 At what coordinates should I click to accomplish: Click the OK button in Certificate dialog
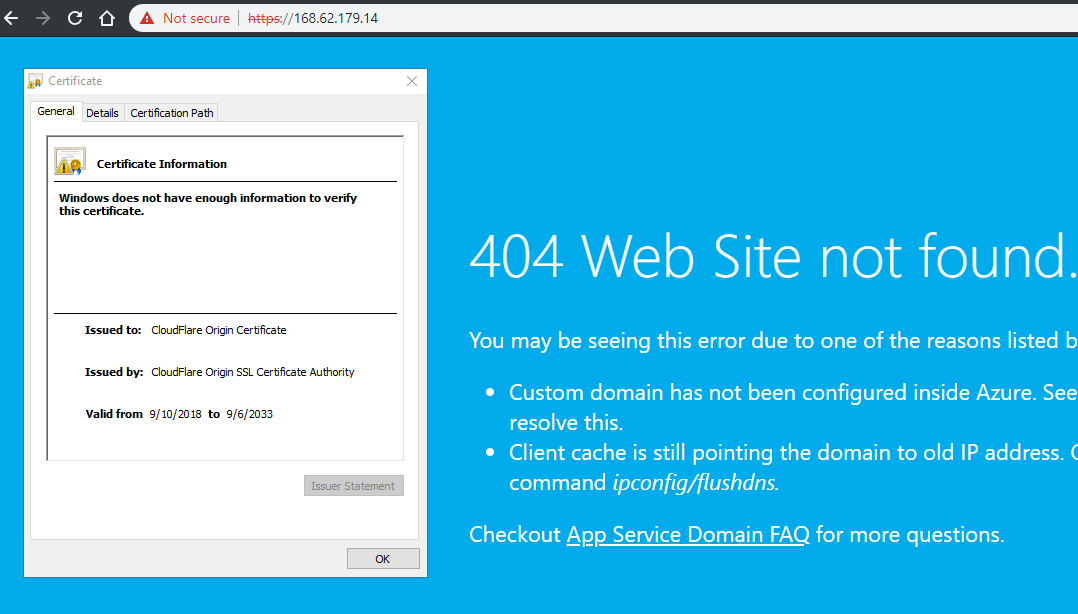click(x=383, y=559)
